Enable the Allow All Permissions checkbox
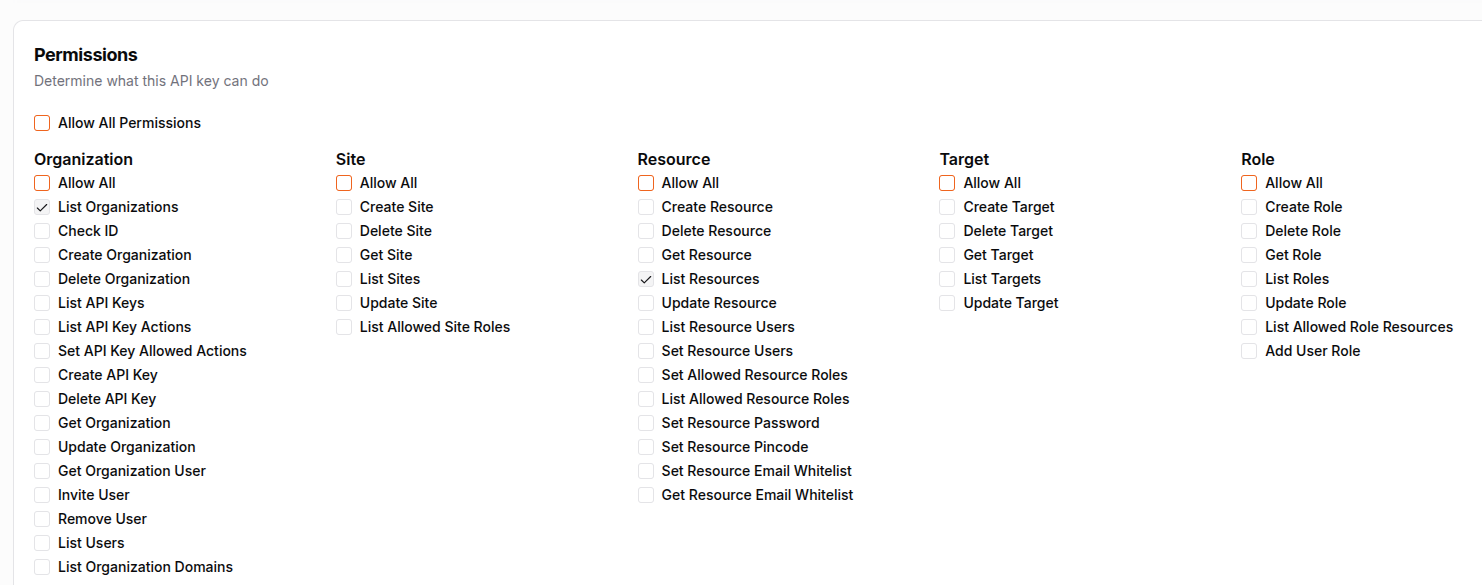This screenshot has width=1482, height=585. click(42, 123)
